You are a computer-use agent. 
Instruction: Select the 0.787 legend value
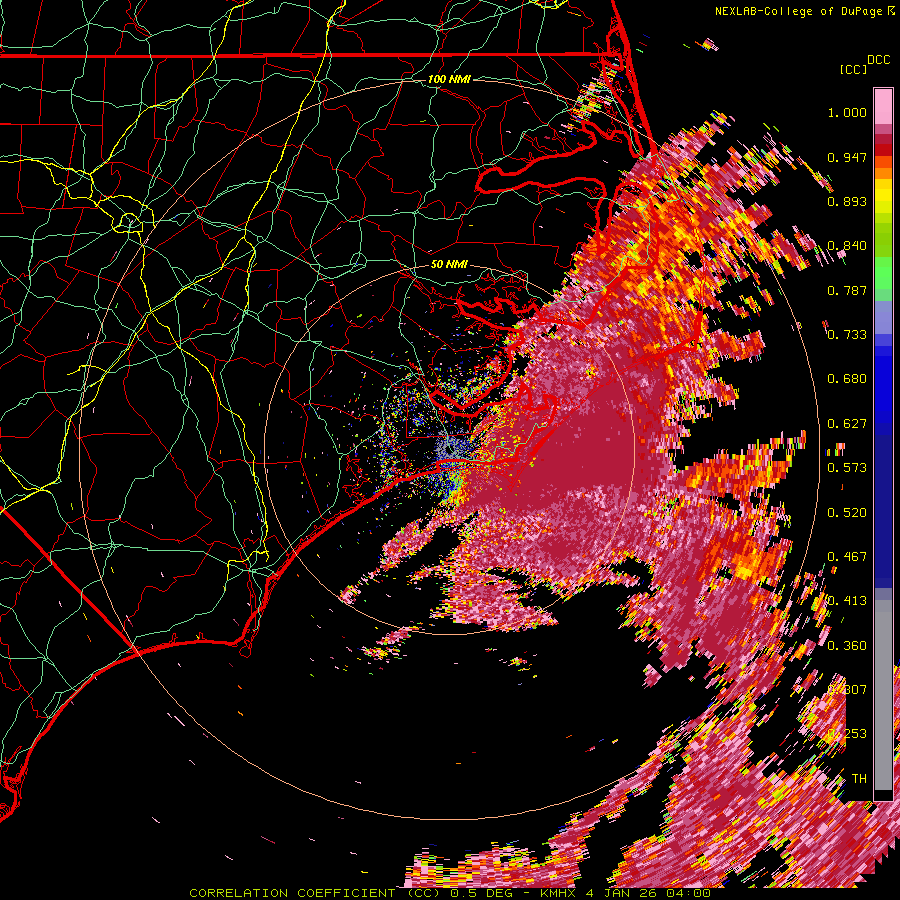(847, 290)
